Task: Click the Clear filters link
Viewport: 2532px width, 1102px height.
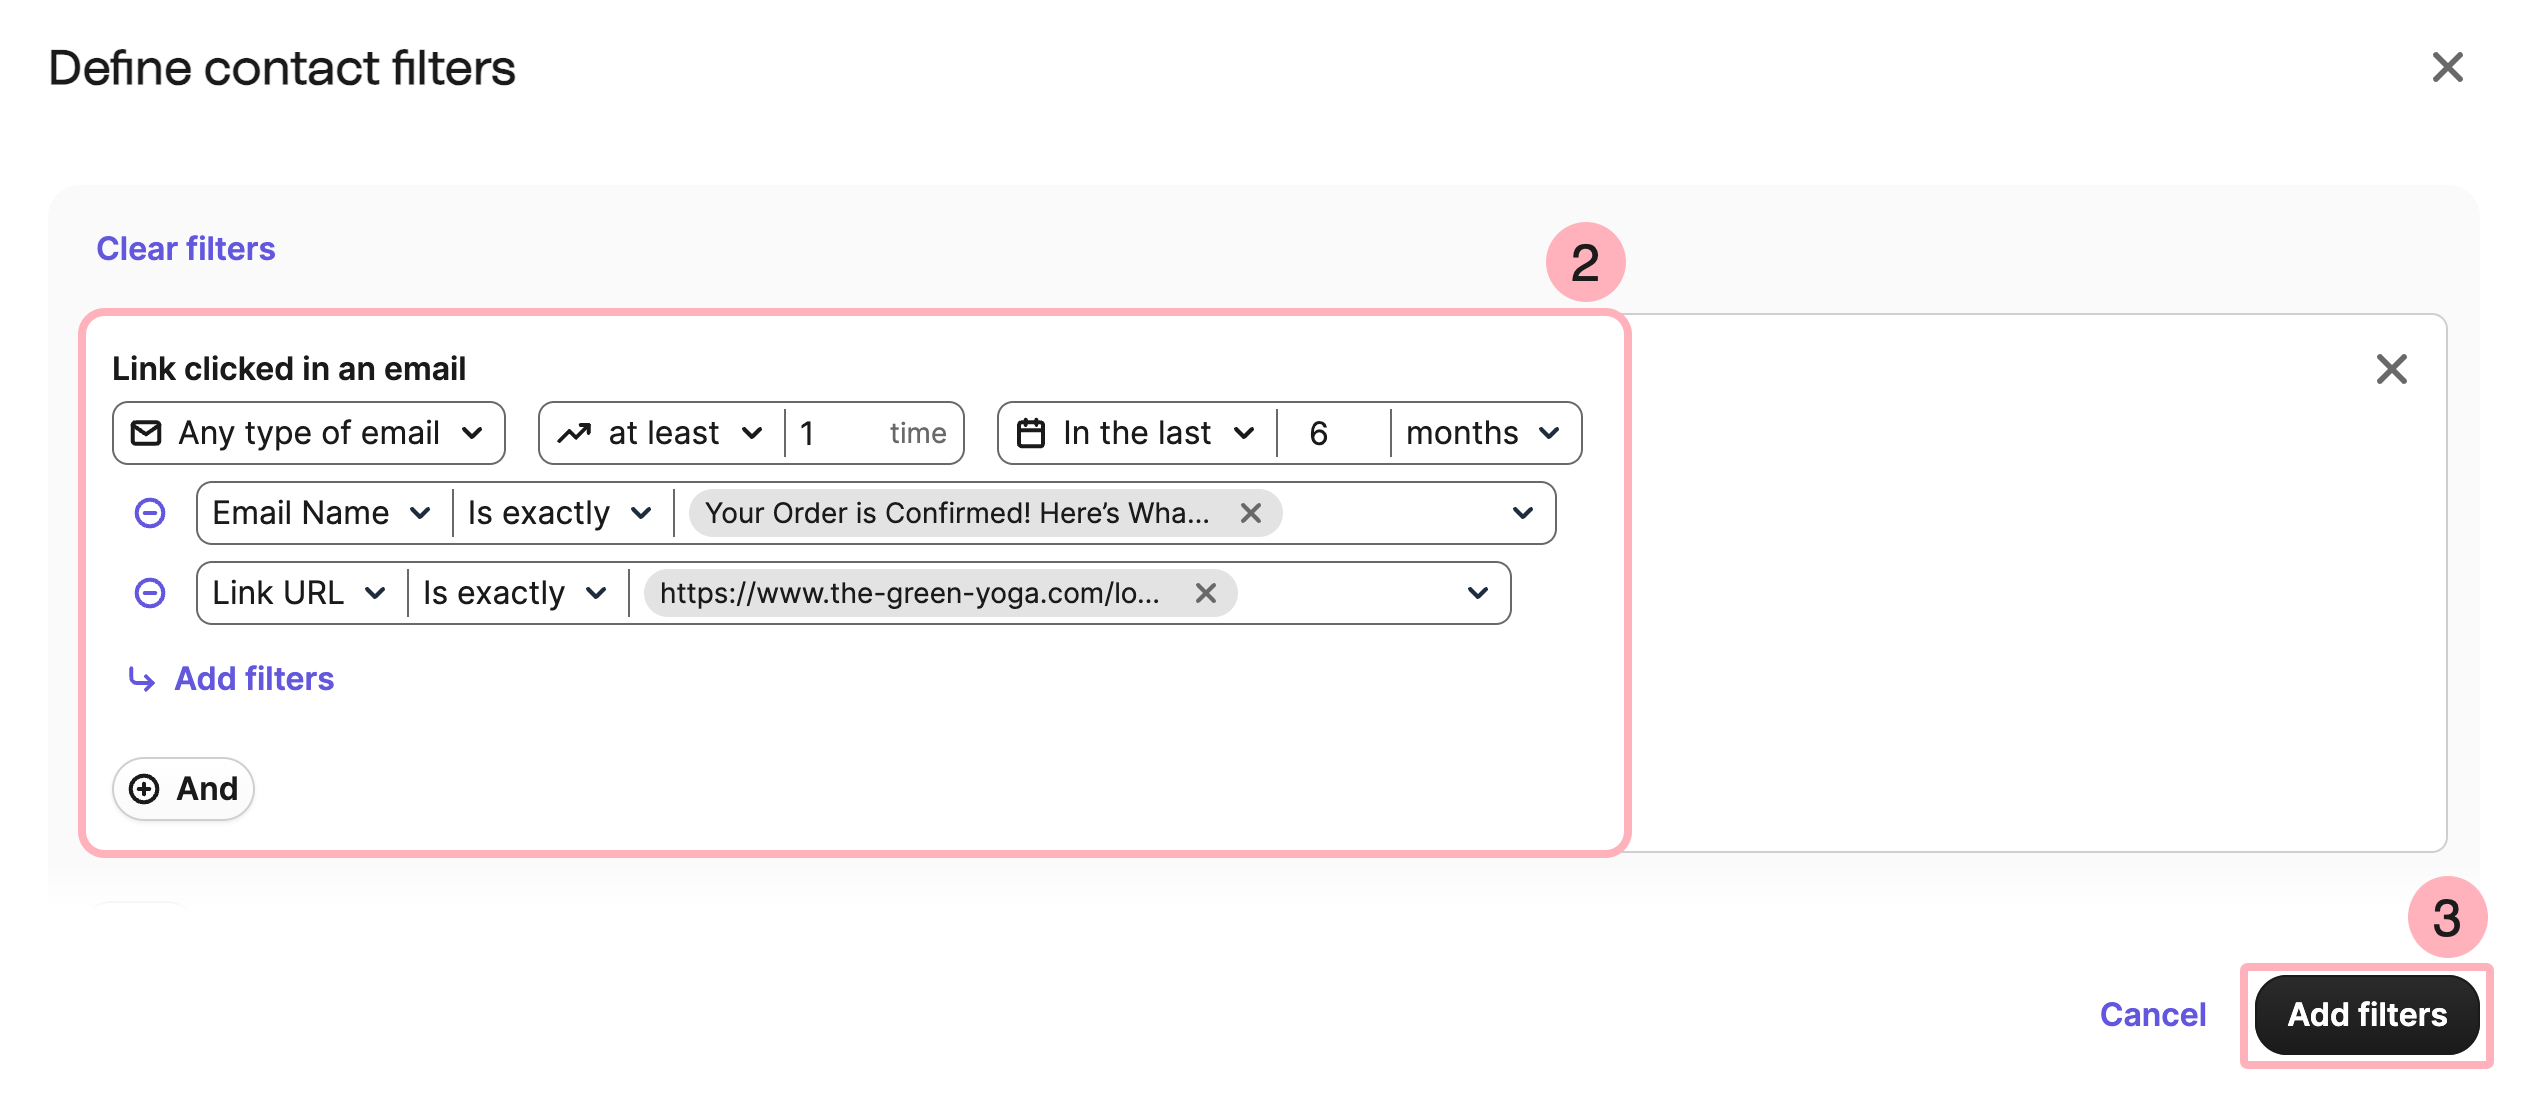Action: click(x=185, y=248)
